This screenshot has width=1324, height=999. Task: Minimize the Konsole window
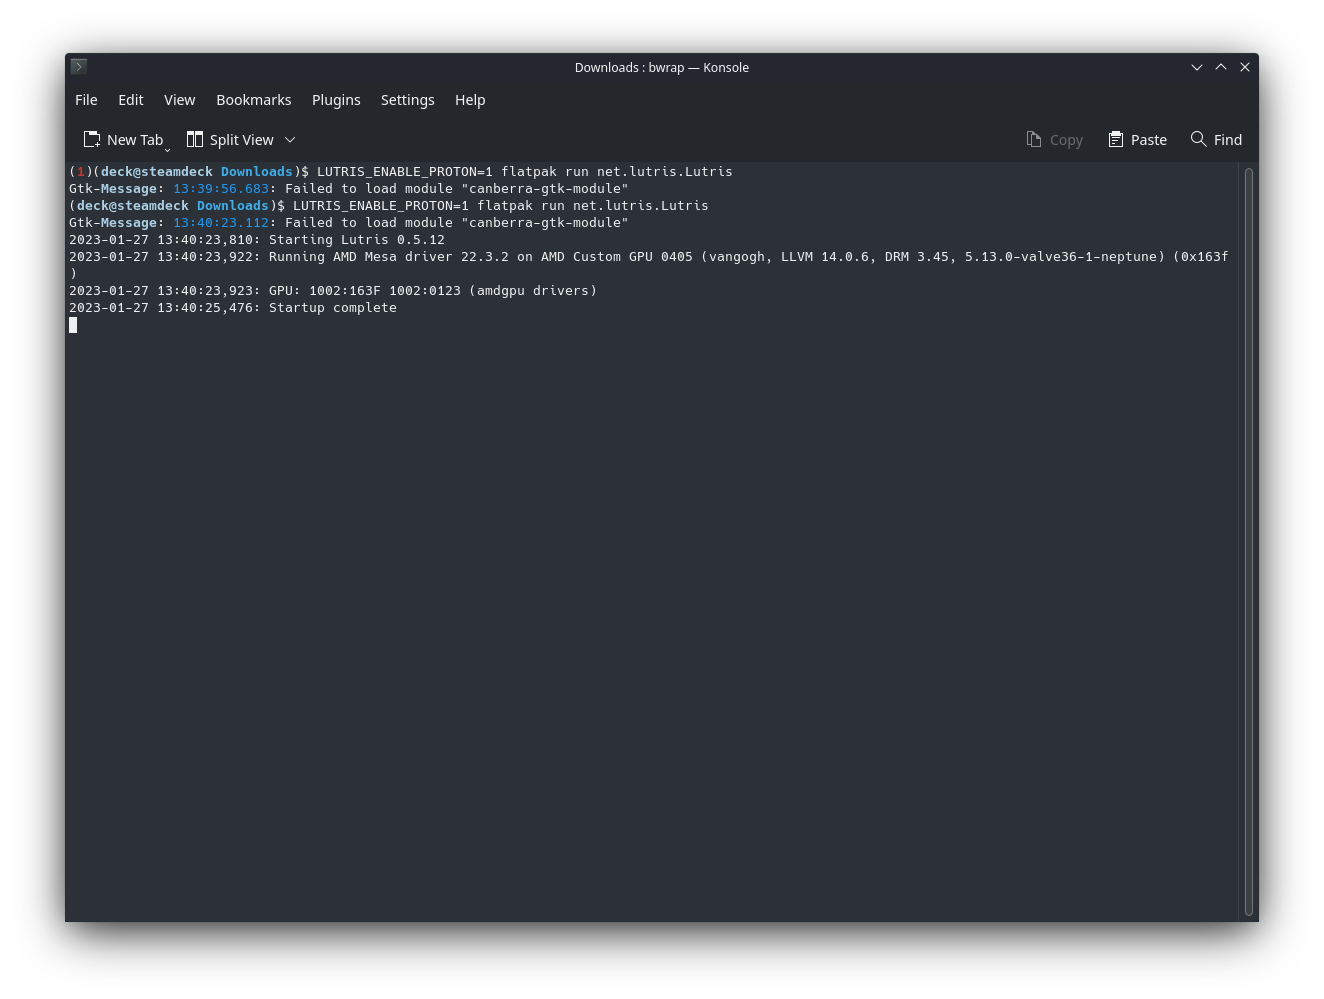click(x=1197, y=67)
